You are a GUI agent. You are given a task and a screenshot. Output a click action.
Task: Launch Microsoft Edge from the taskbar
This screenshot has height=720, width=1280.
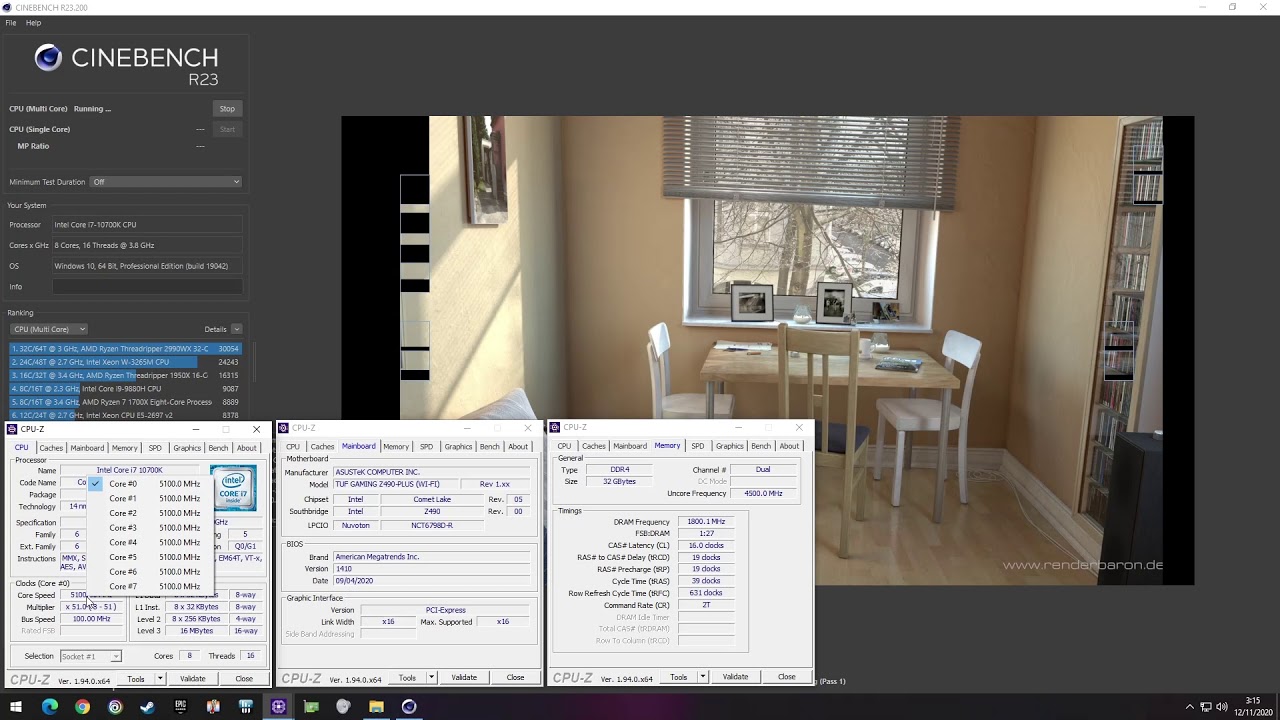50,706
